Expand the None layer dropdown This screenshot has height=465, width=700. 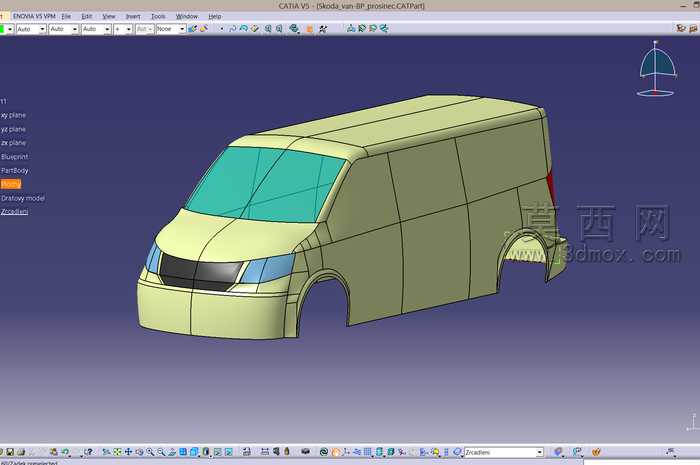click(182, 29)
